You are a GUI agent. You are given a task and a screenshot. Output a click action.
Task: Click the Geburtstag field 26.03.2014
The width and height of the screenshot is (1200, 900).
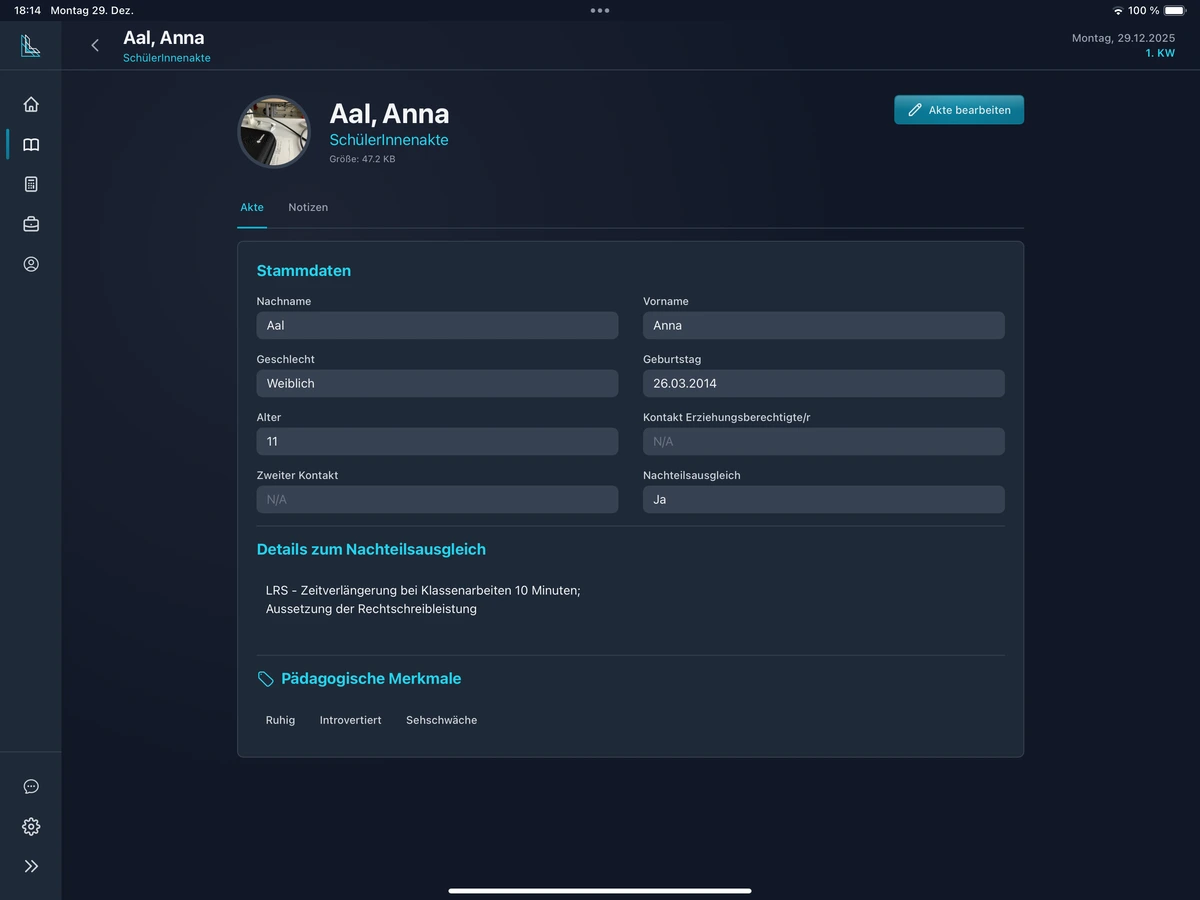click(x=823, y=383)
